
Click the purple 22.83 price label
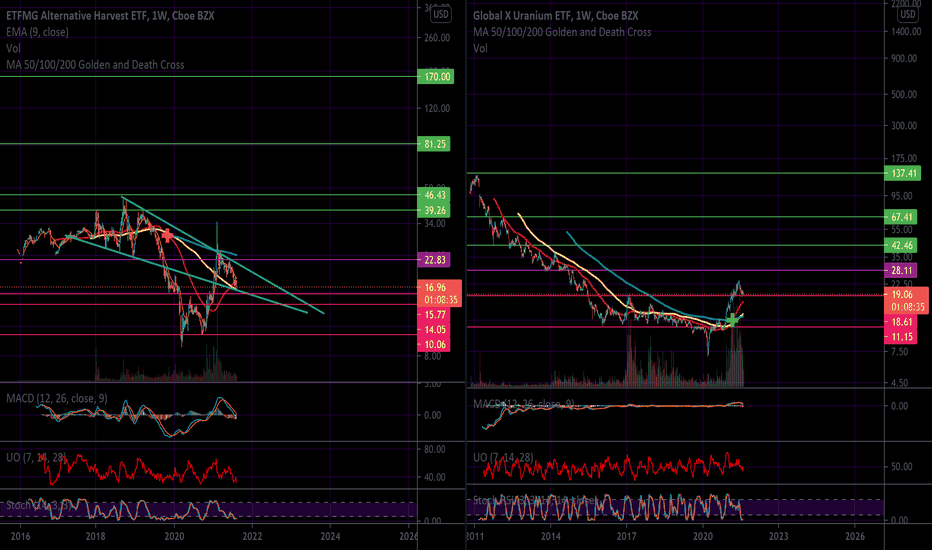(434, 260)
